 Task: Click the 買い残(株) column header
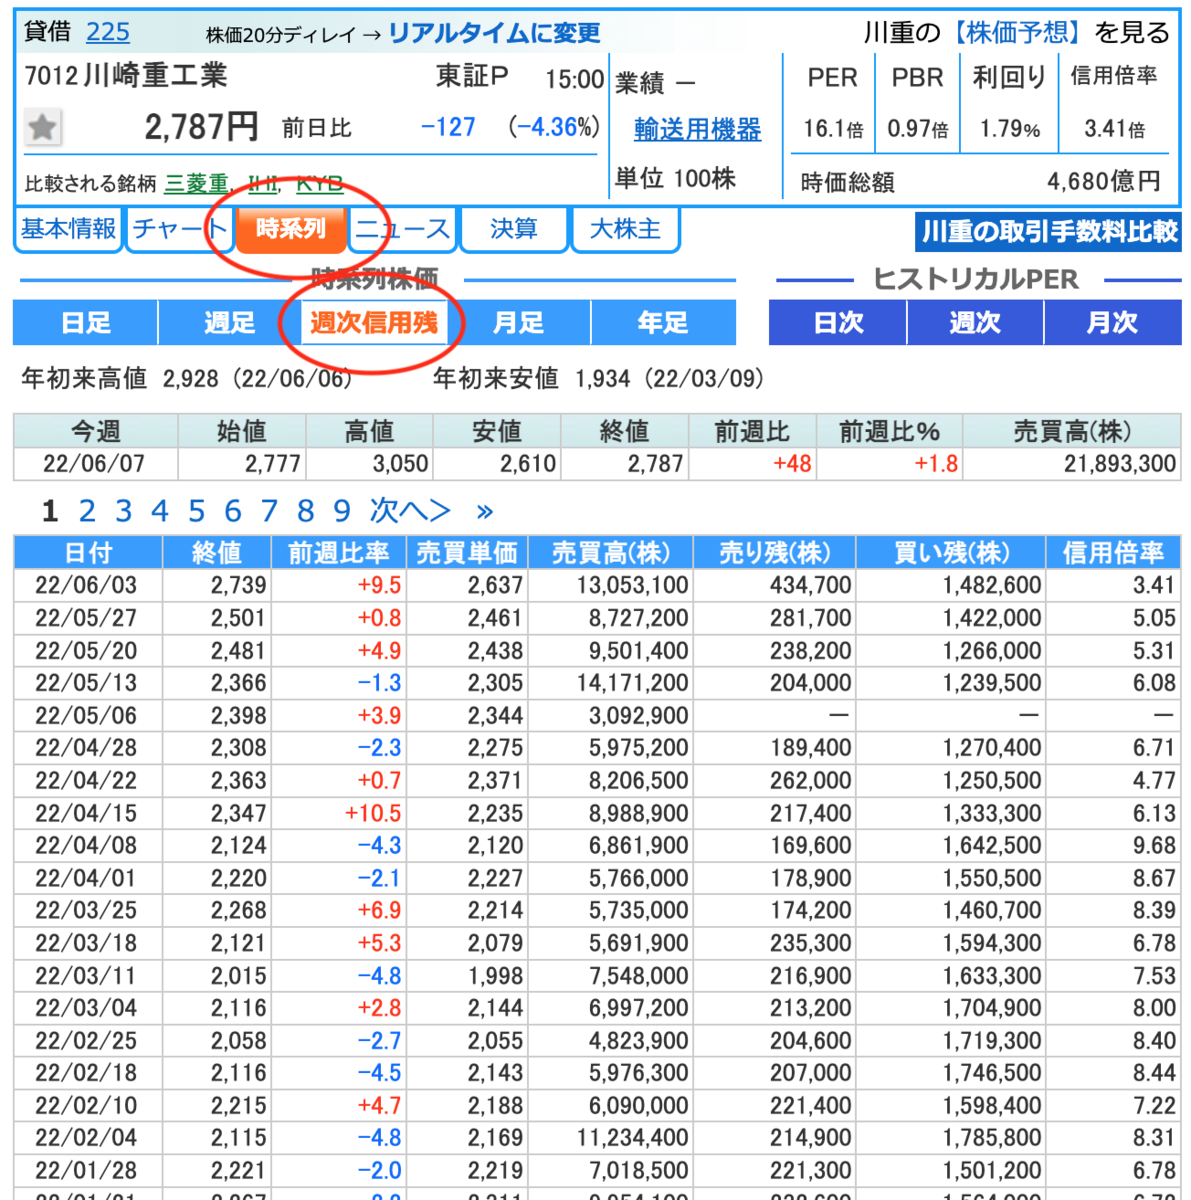[x=951, y=553]
